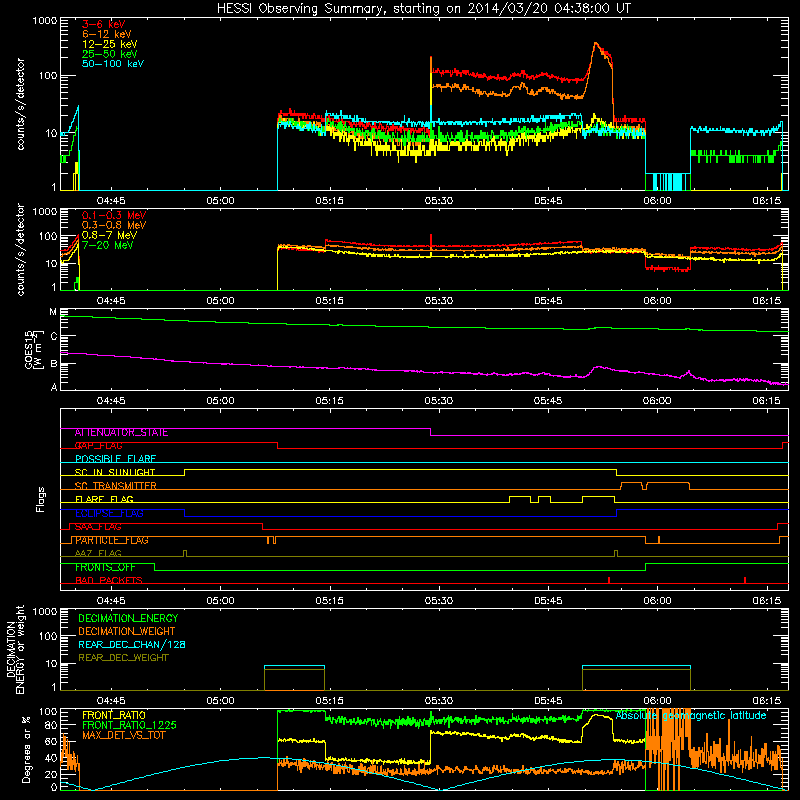
Task: Click the FLARE_FLAG label
Action: pos(104,499)
